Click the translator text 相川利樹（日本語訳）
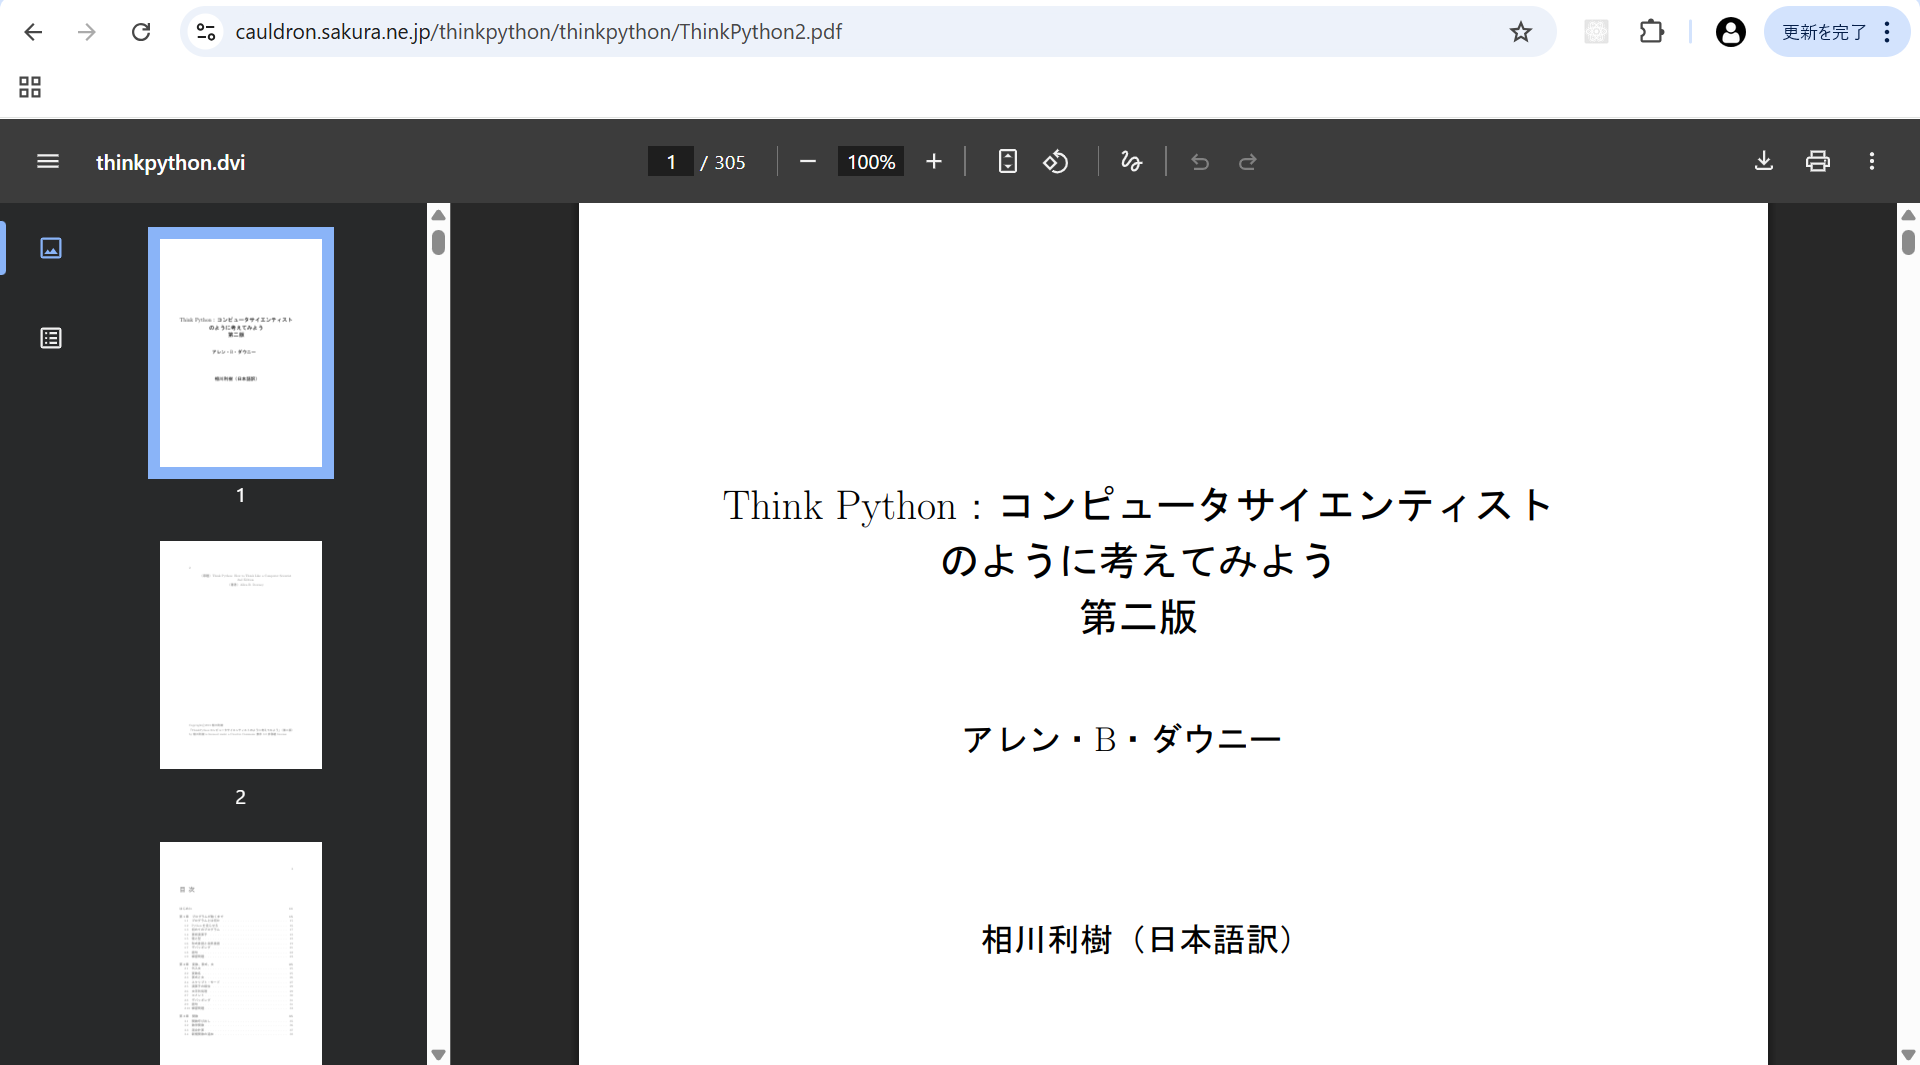Viewport: 1920px width, 1065px height. point(1137,940)
